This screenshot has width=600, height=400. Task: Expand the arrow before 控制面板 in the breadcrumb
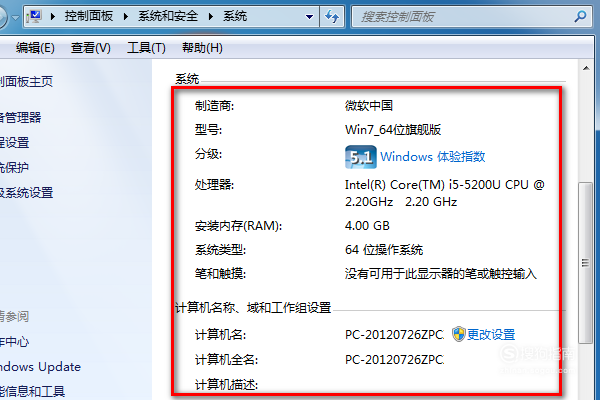click(x=53, y=16)
